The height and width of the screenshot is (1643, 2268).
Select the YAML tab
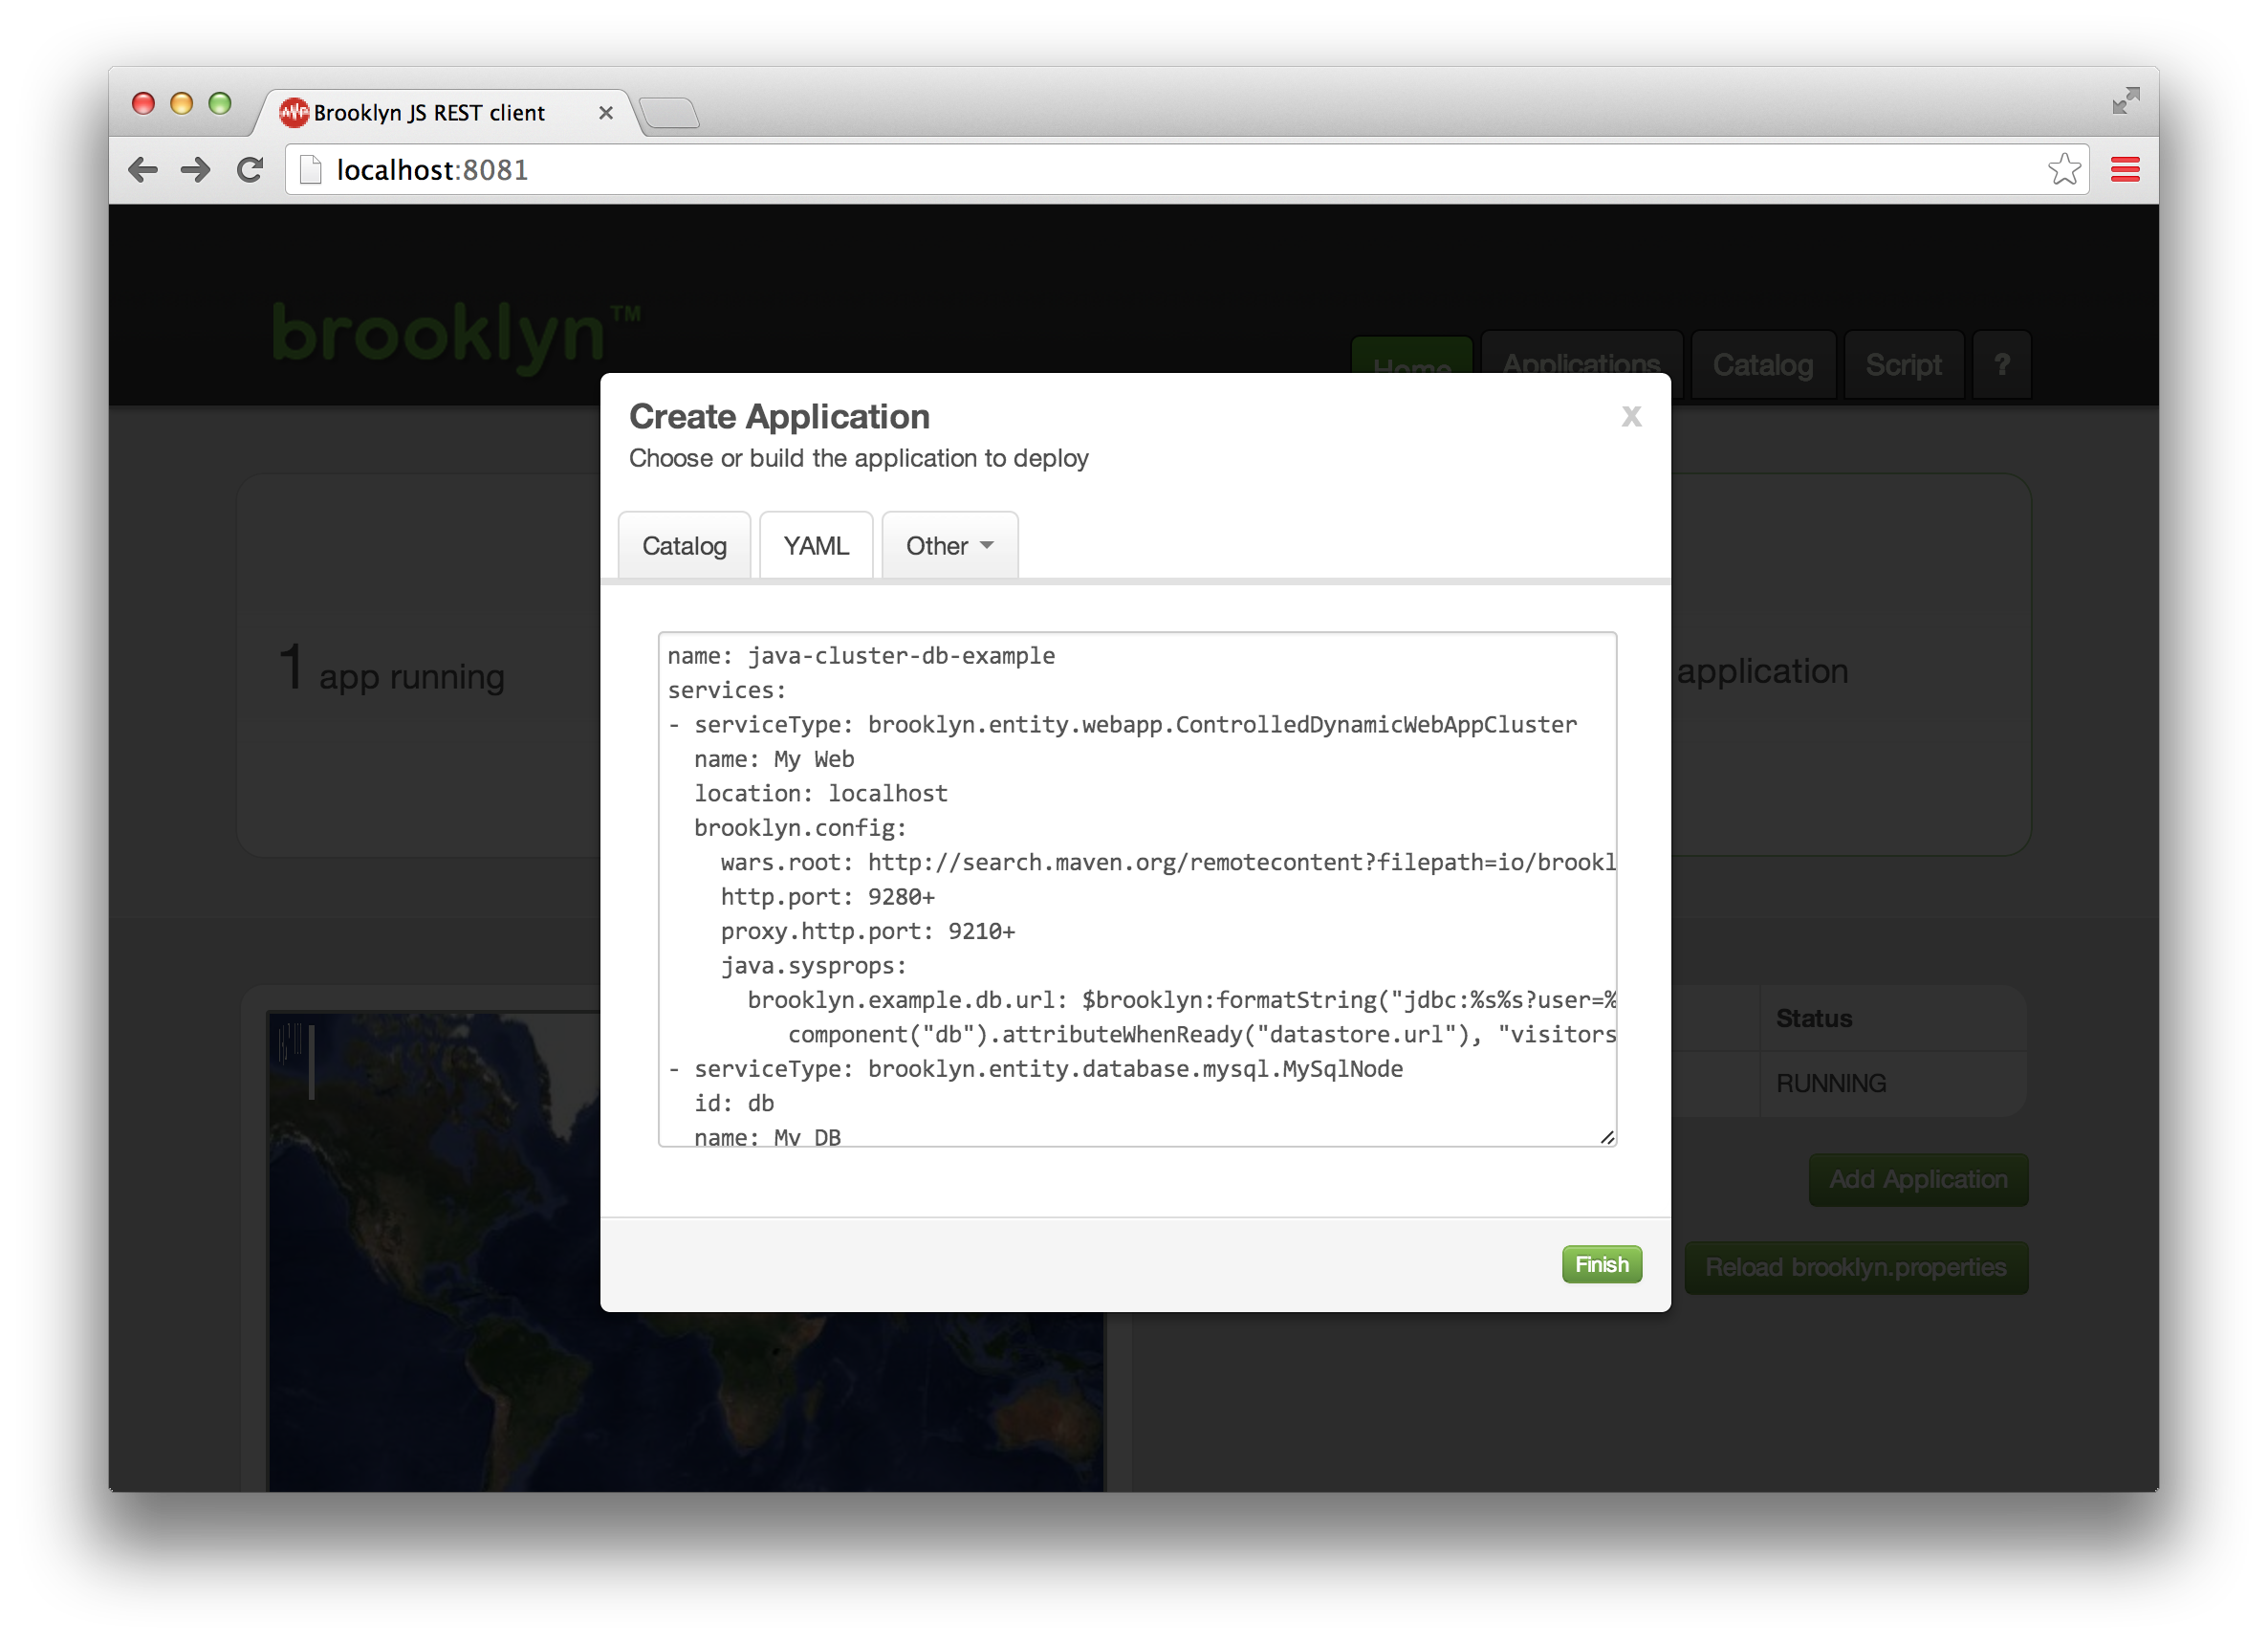tap(816, 546)
